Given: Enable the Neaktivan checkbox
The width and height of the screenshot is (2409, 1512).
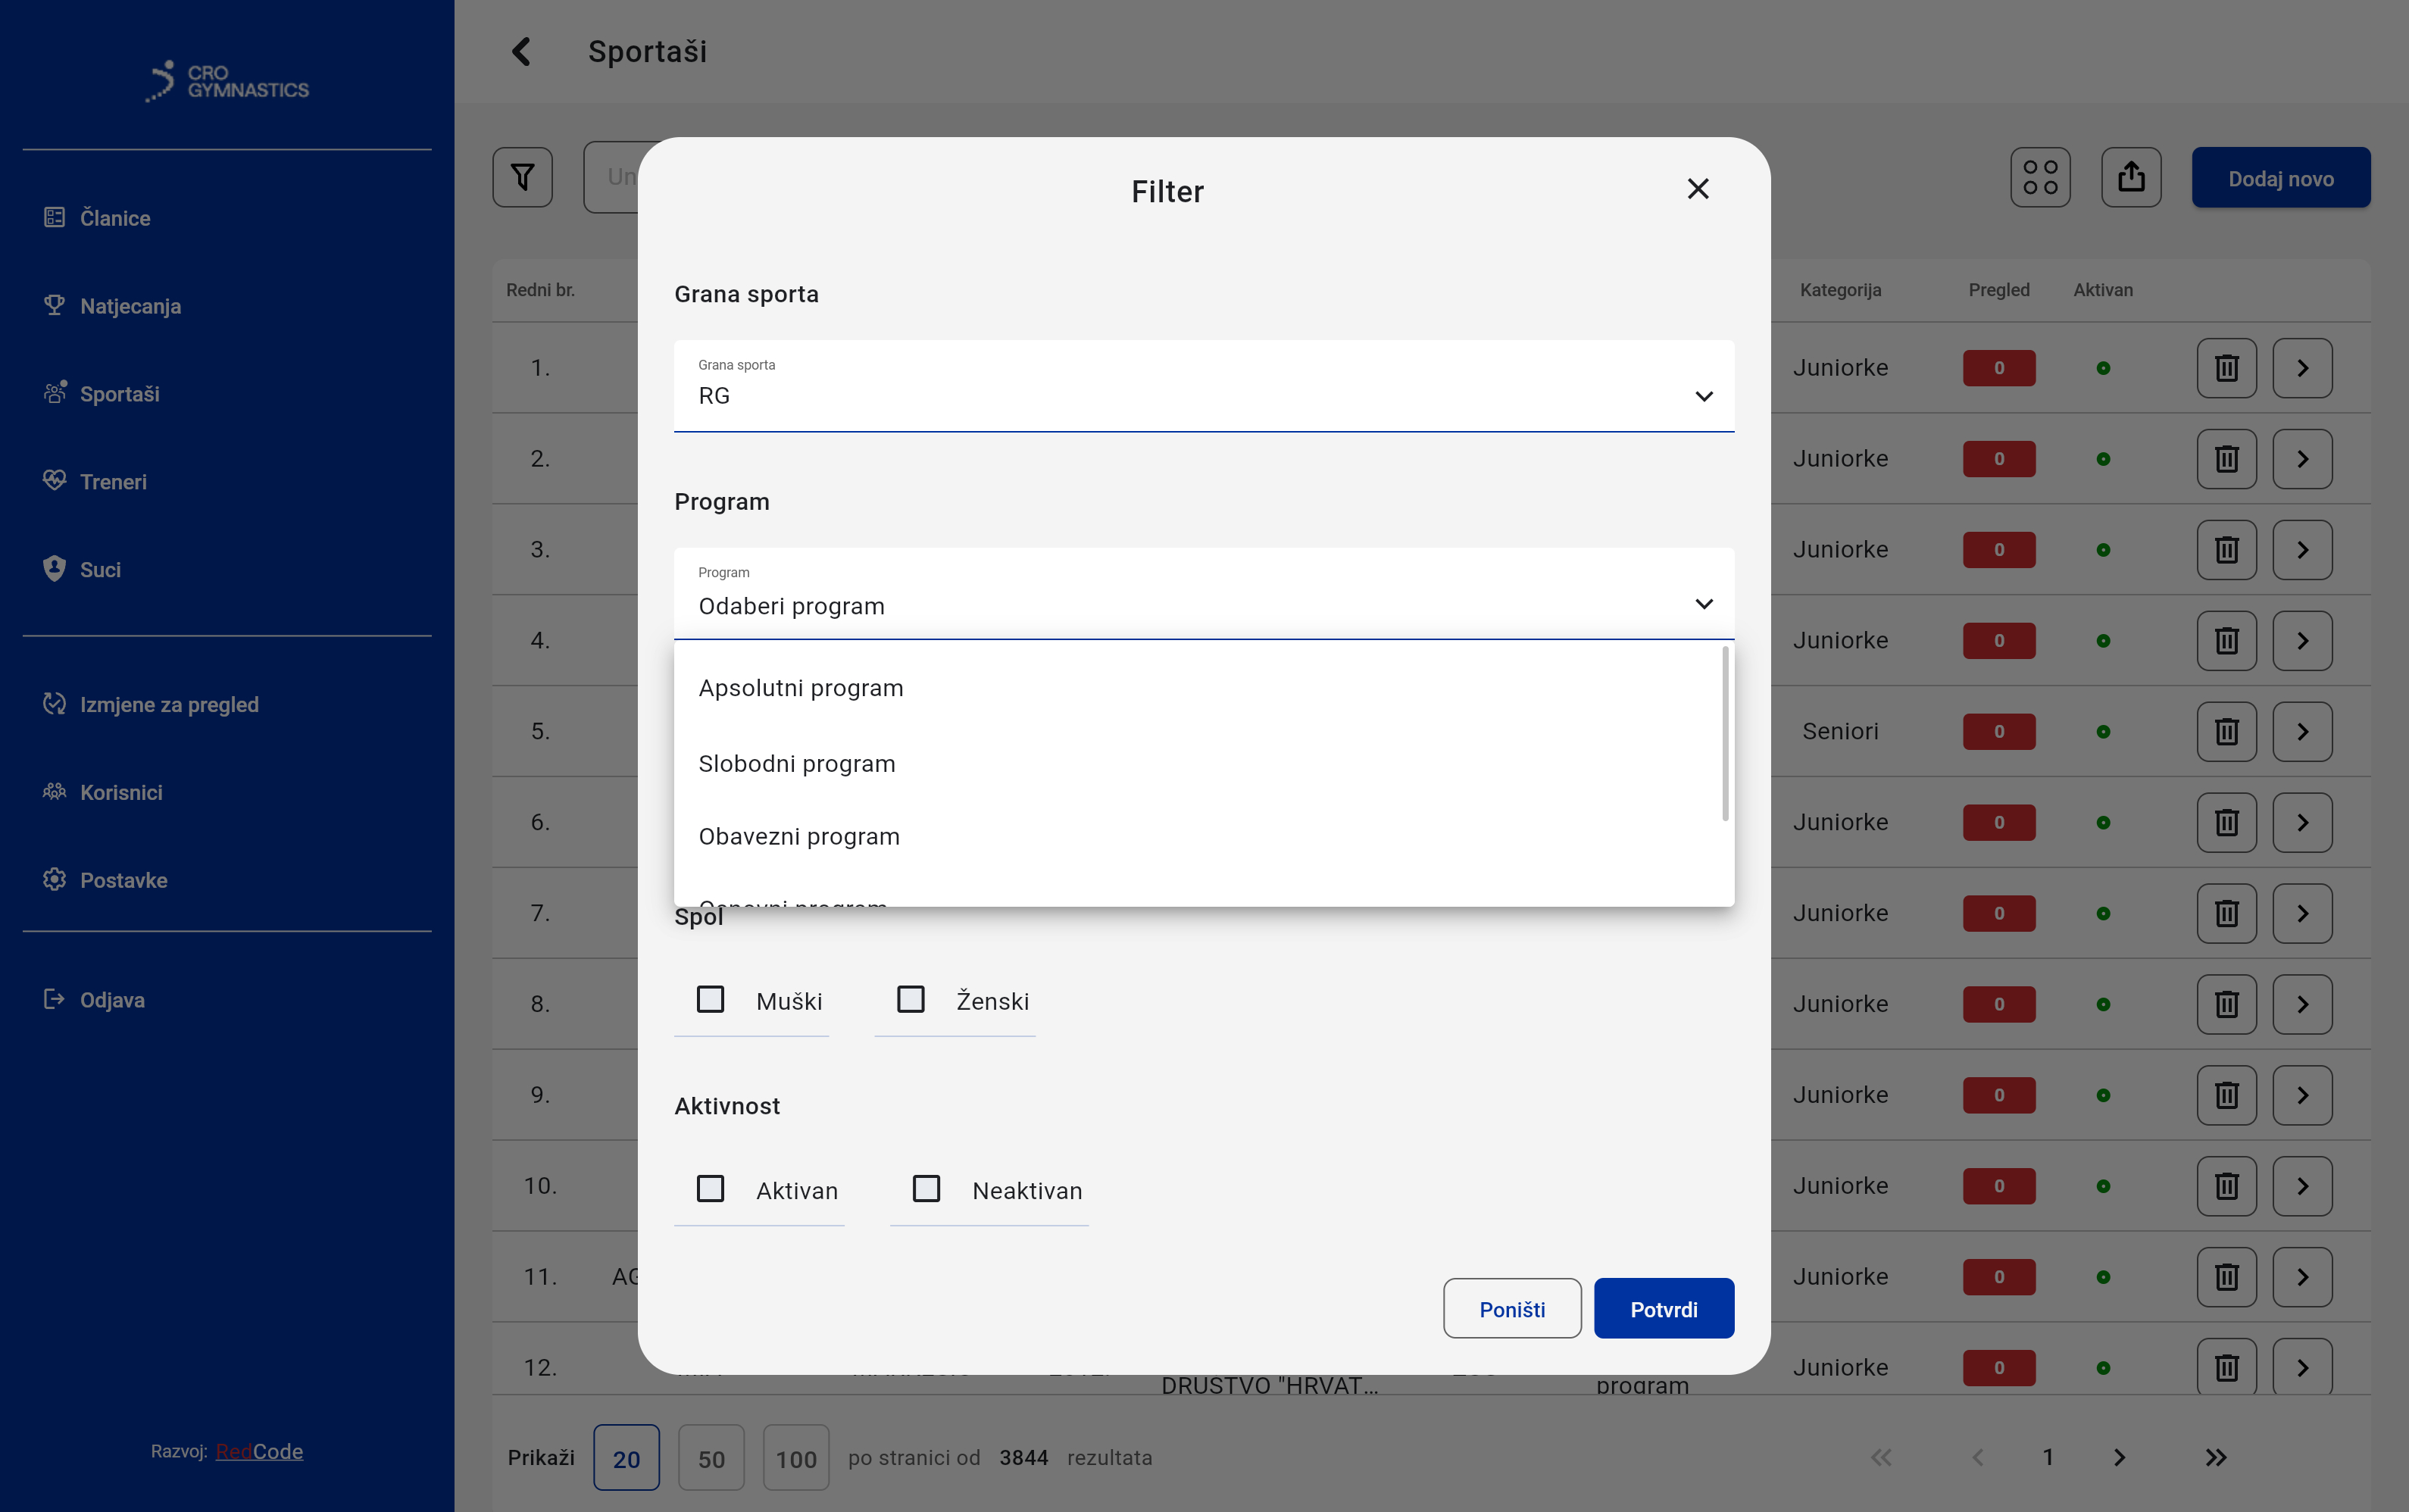Looking at the screenshot, I should pyautogui.click(x=926, y=1188).
